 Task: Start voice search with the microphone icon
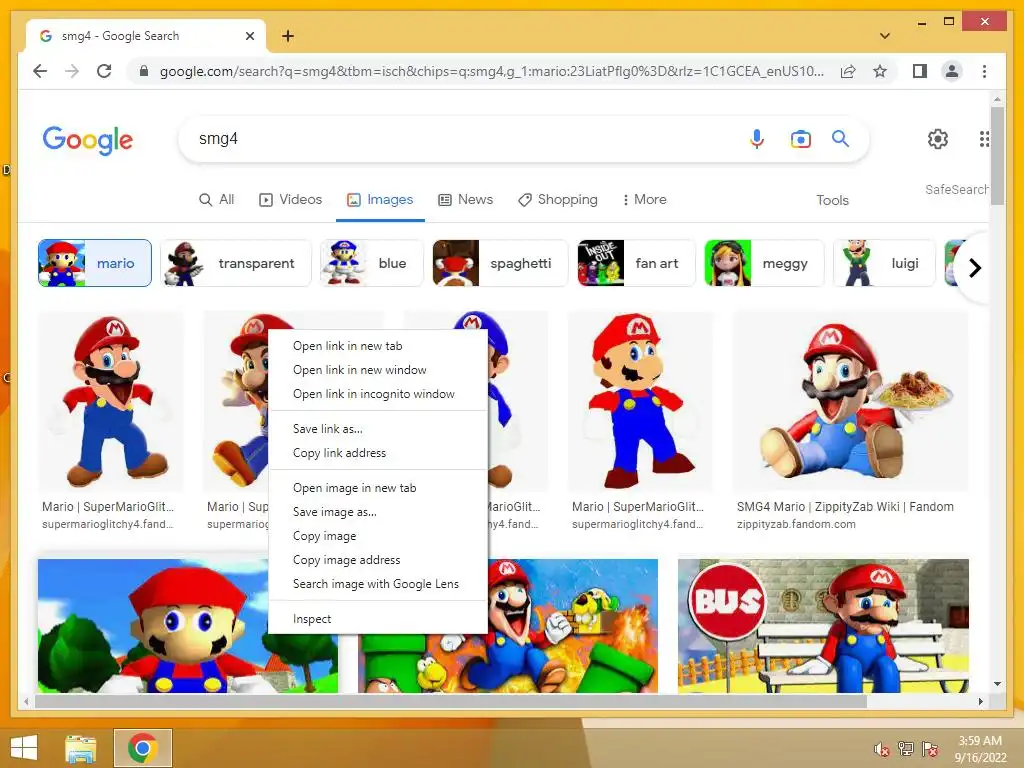[757, 138]
